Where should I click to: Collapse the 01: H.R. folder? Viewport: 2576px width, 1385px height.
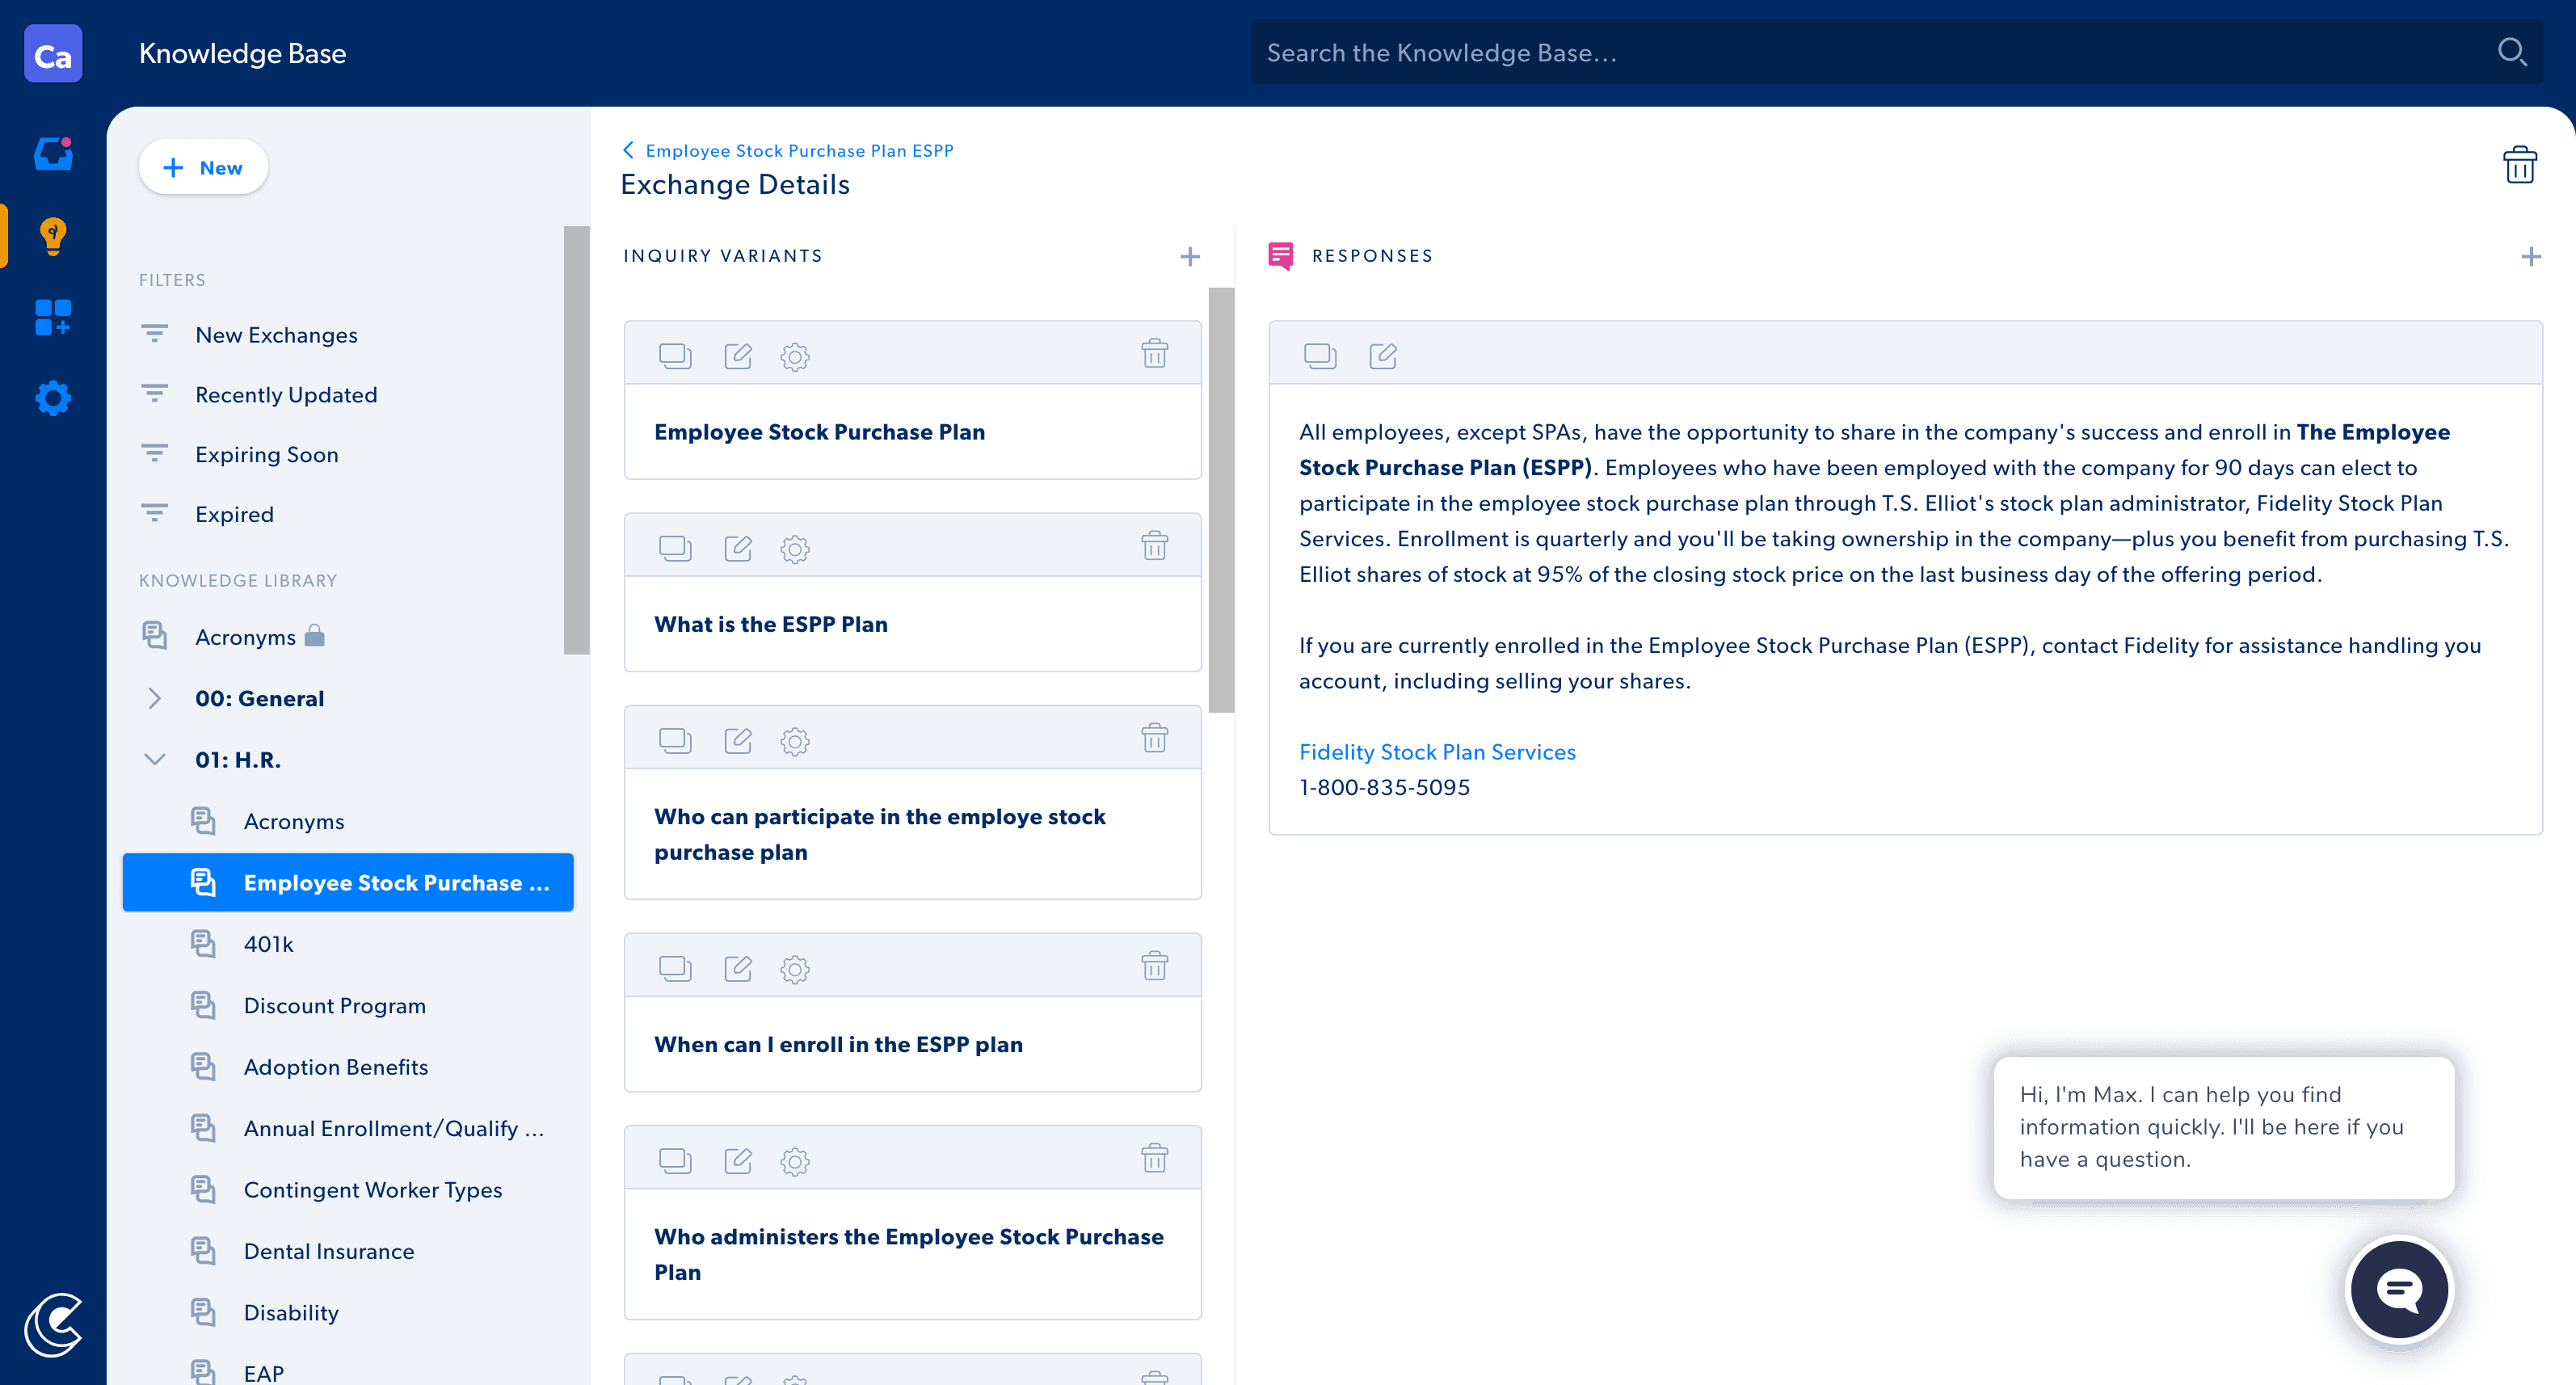155,760
